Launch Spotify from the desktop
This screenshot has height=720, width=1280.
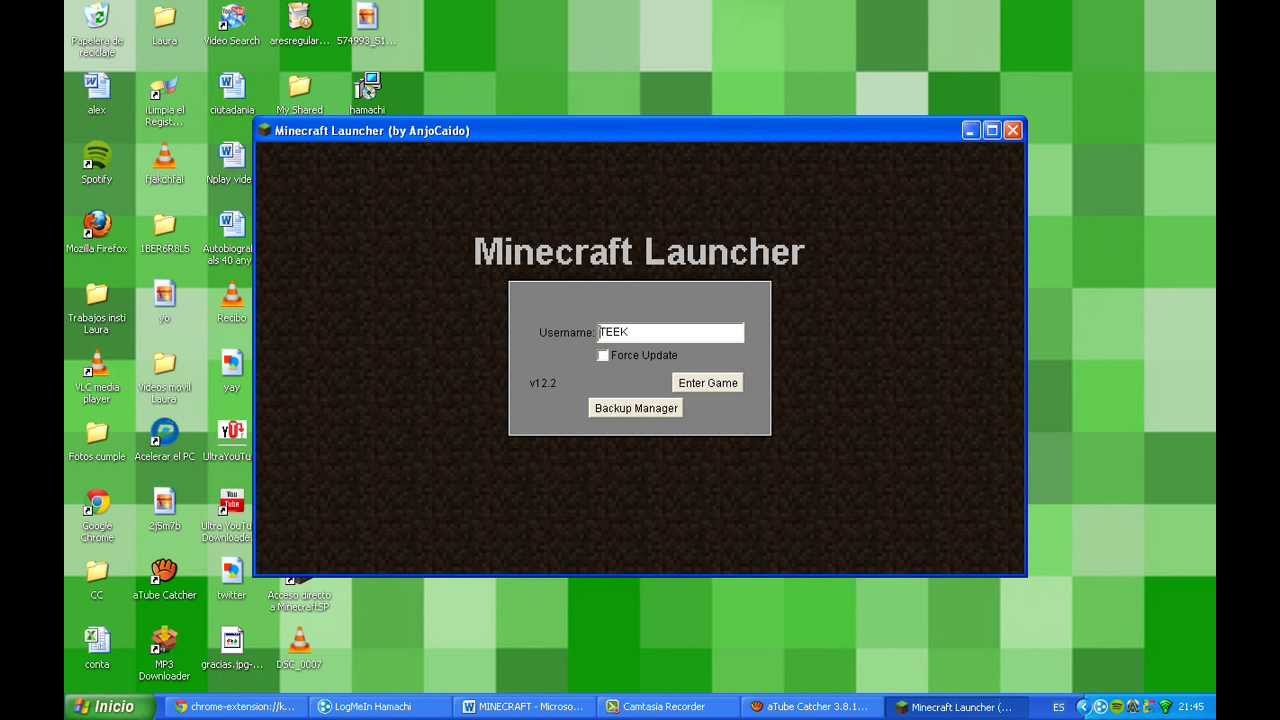[x=97, y=164]
